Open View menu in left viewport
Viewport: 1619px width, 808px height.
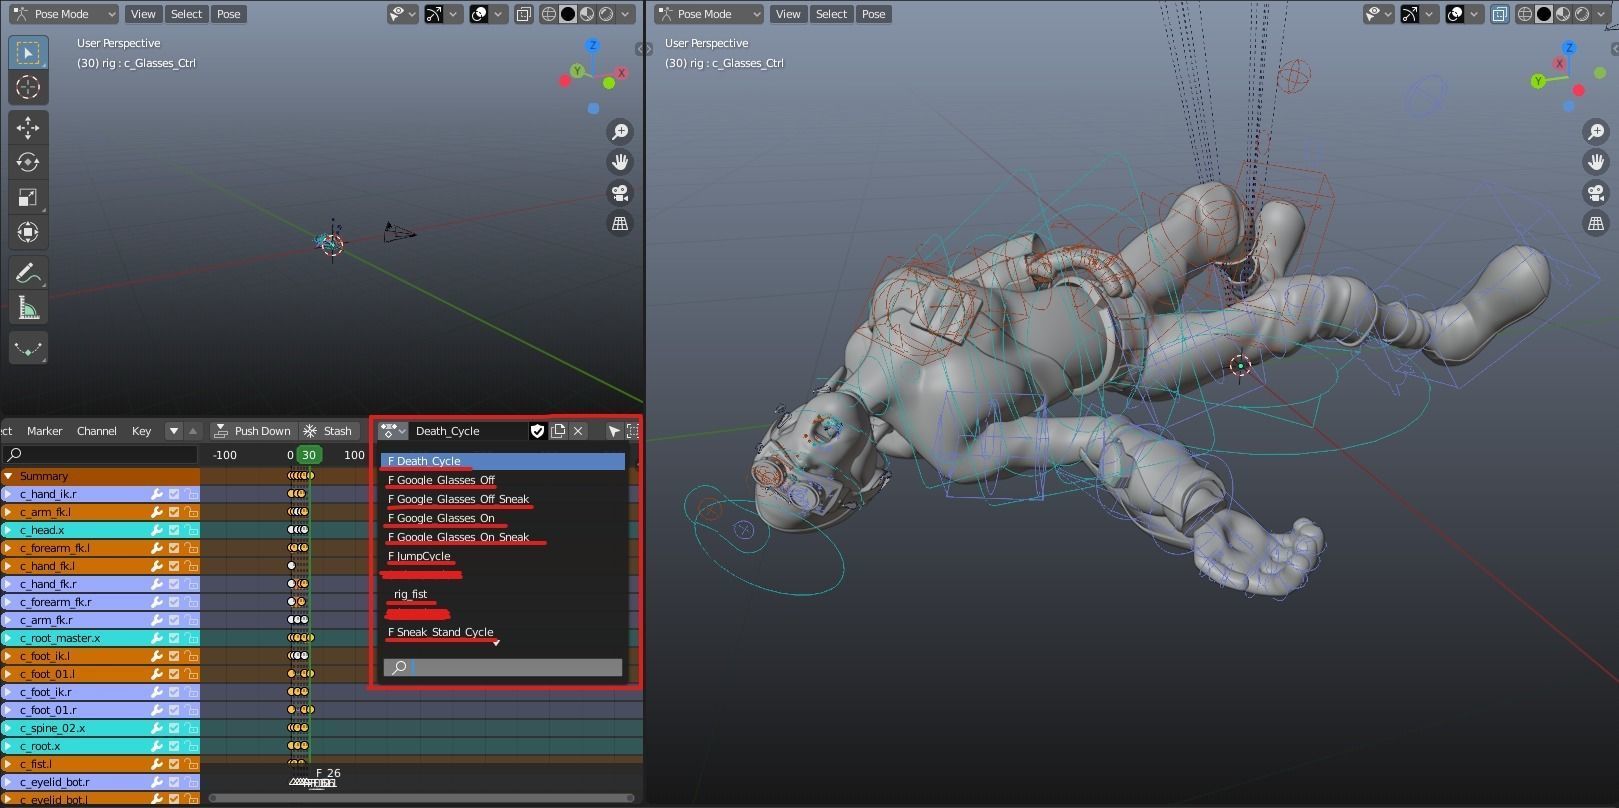coord(143,14)
